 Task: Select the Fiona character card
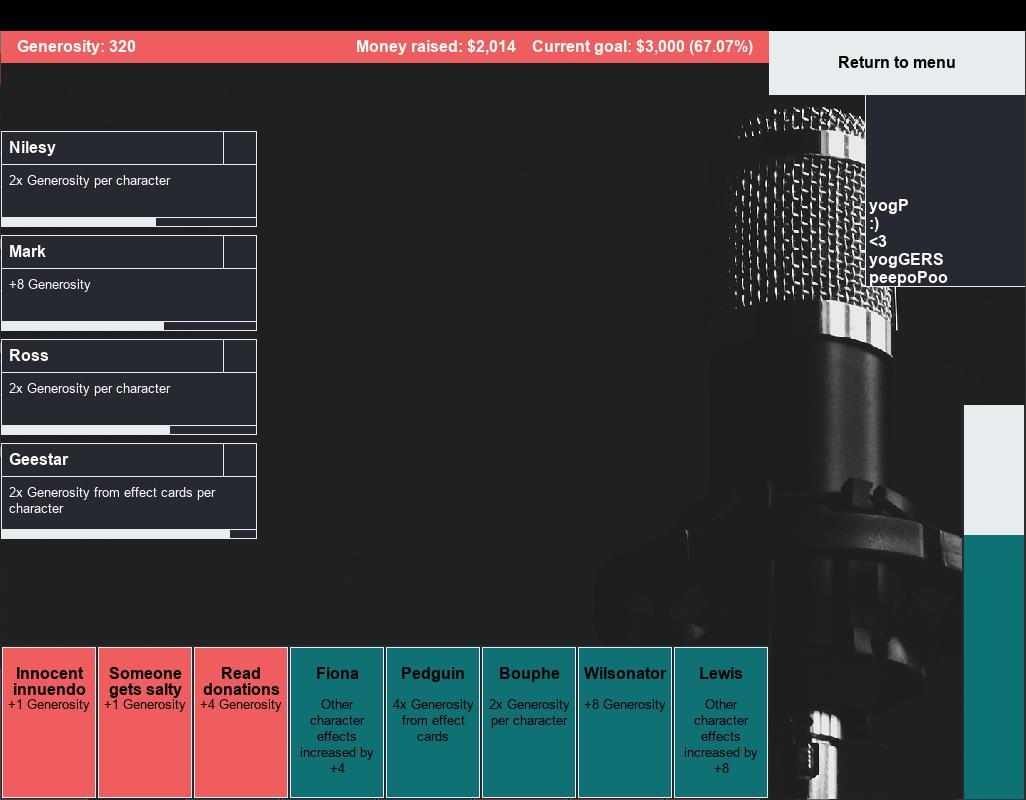tap(337, 722)
